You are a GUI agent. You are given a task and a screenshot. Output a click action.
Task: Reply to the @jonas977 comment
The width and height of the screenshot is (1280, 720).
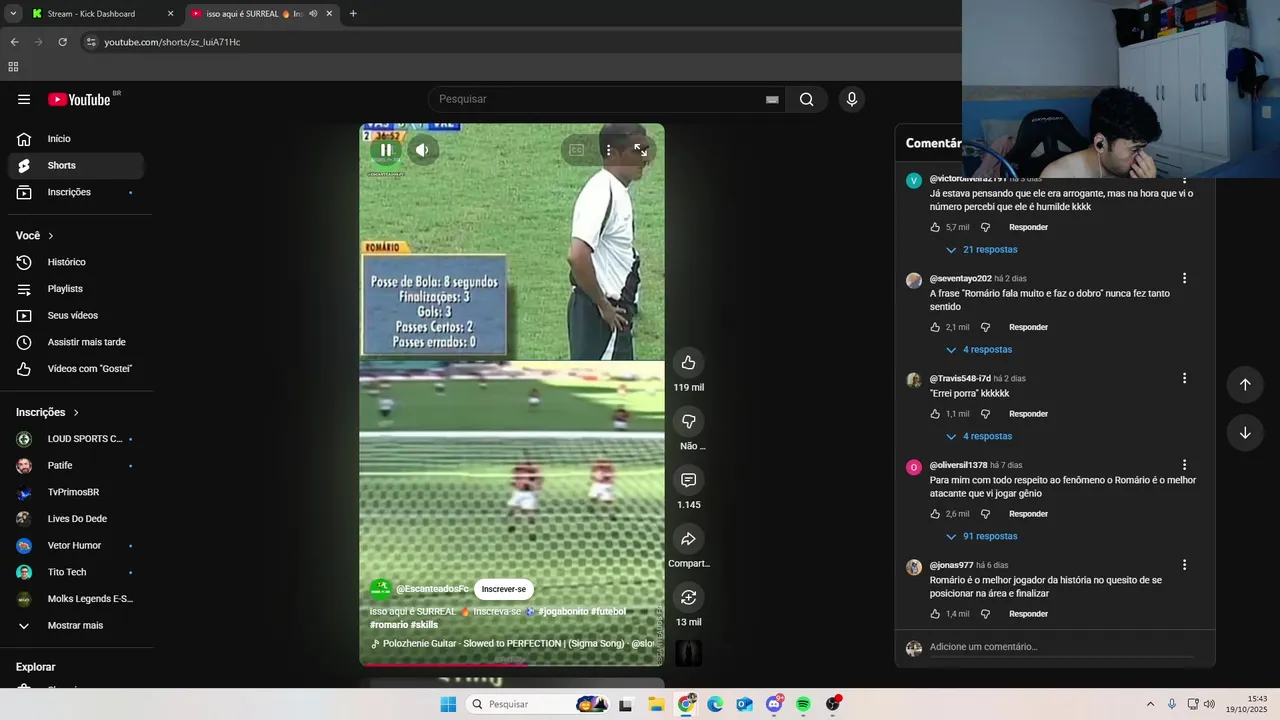coord(1028,614)
